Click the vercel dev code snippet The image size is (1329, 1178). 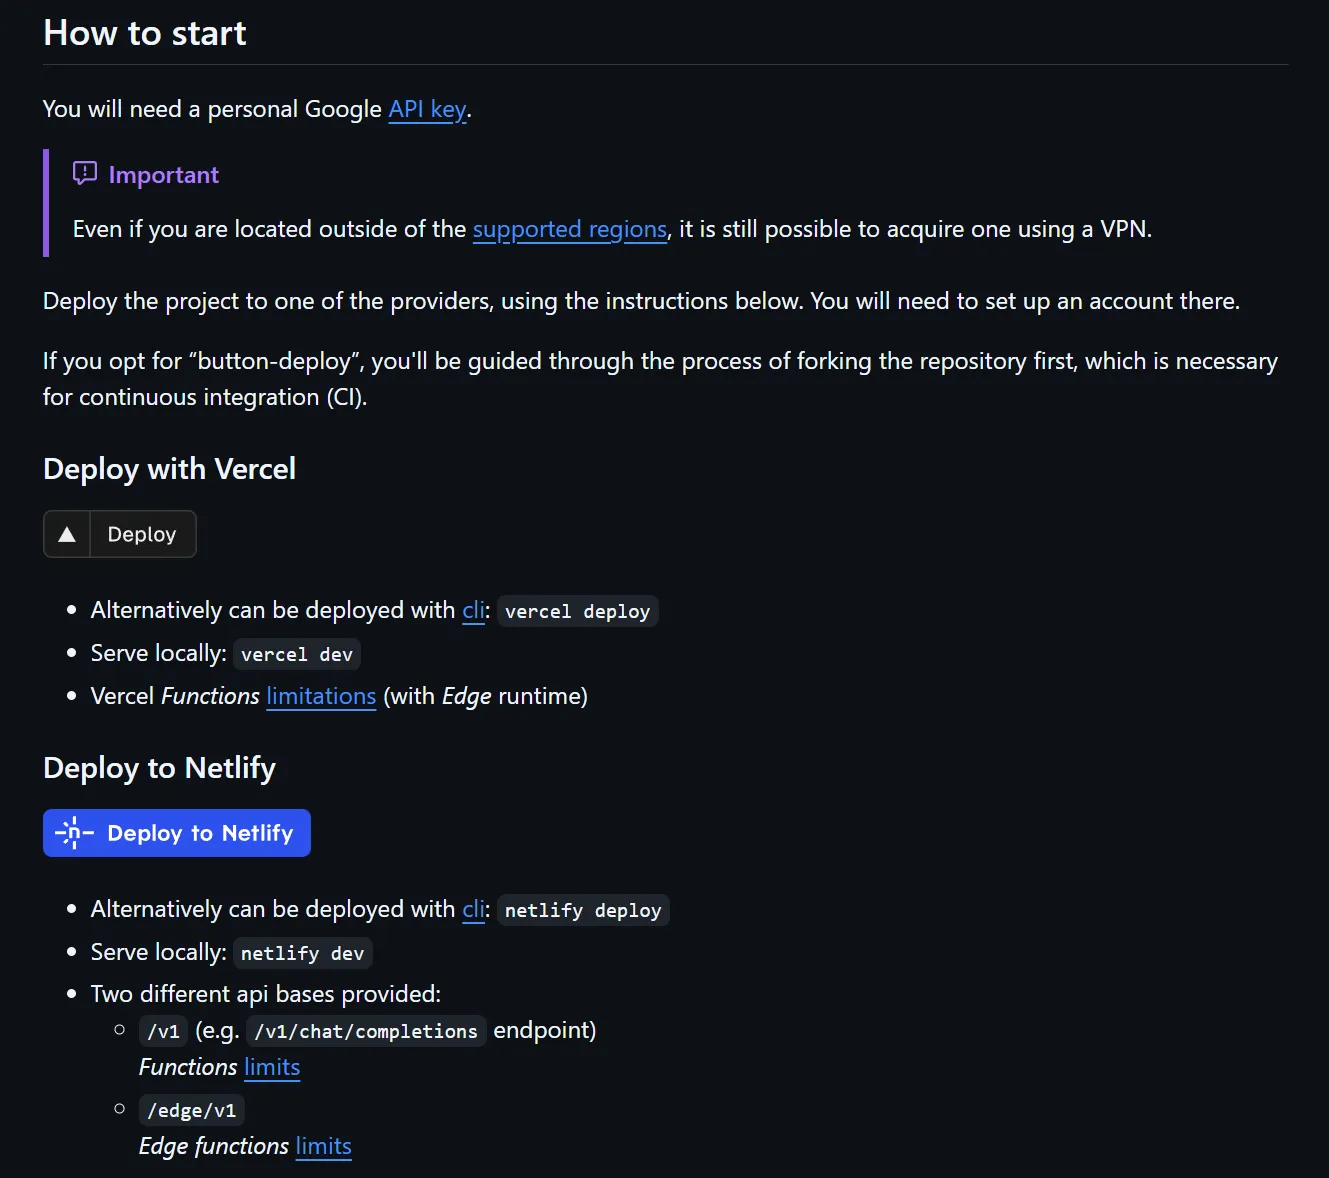click(297, 654)
